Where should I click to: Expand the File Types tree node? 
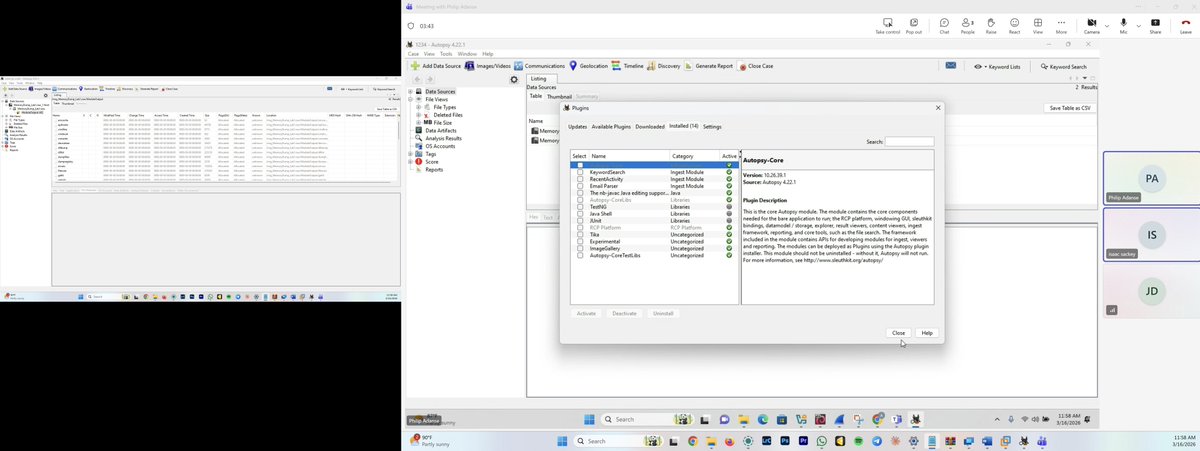[418, 107]
